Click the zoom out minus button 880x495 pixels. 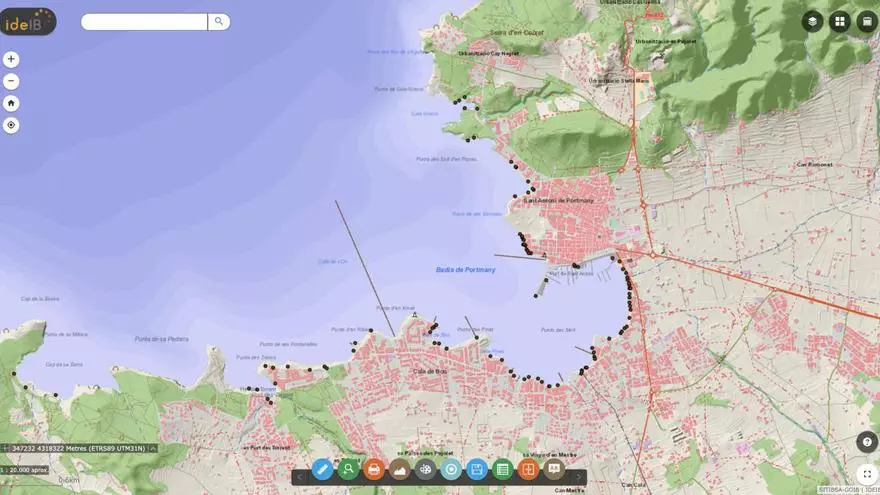pos(11,81)
